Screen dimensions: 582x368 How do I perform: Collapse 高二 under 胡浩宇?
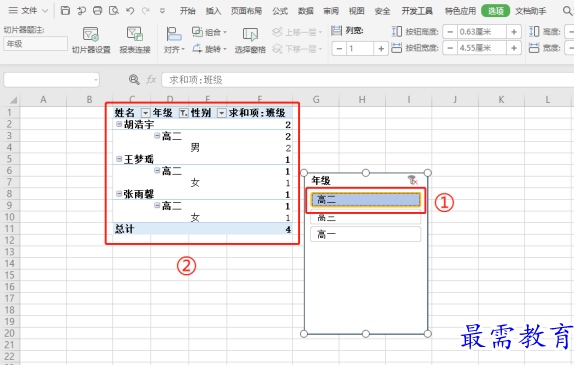[157, 136]
